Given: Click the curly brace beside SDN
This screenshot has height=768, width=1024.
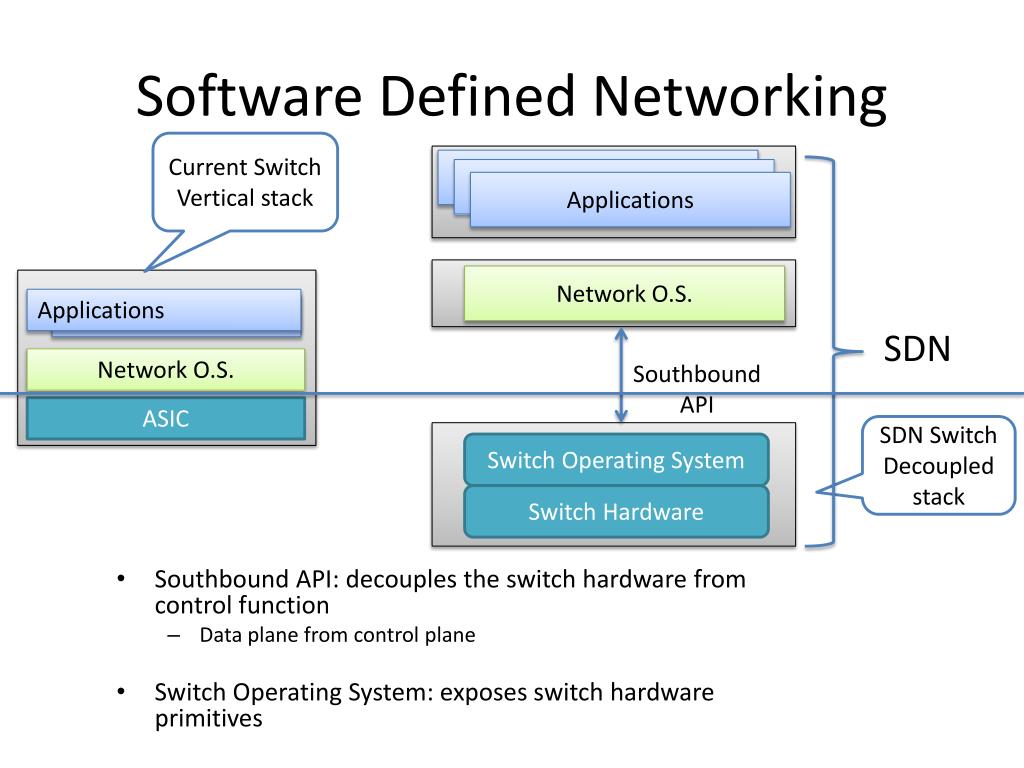Looking at the screenshot, I should click(833, 352).
